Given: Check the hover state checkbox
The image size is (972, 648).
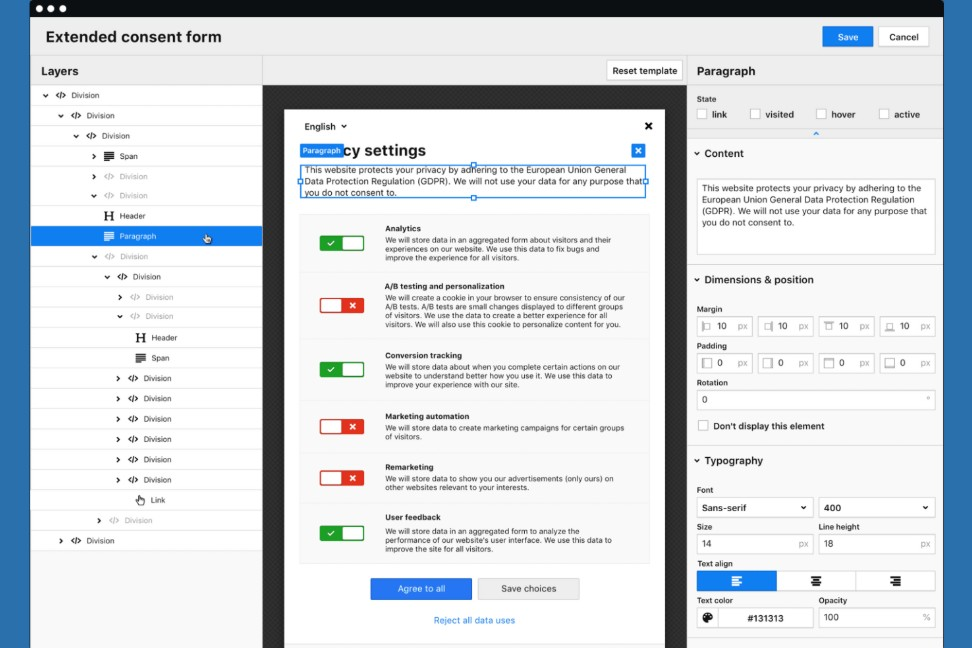Looking at the screenshot, I should pos(824,113).
